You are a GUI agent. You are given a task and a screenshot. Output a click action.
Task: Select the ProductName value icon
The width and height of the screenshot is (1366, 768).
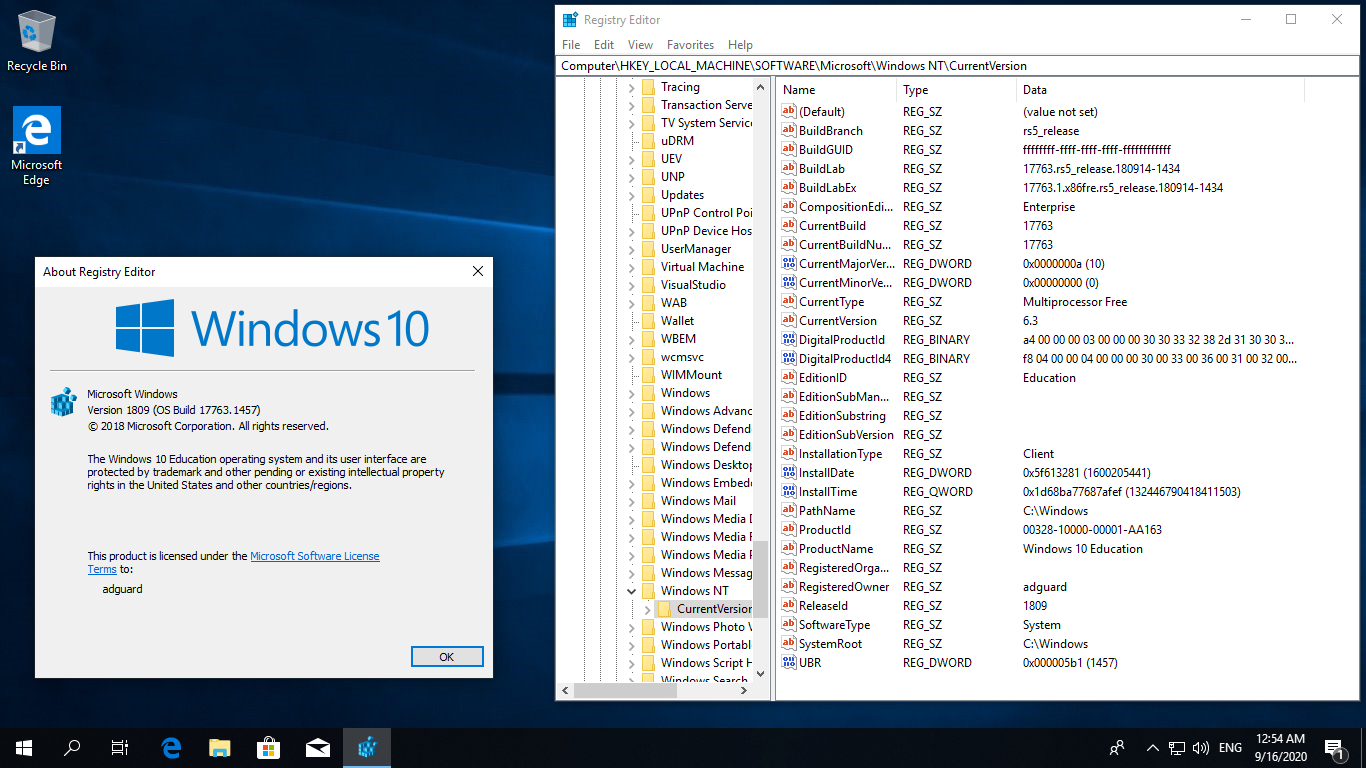point(788,549)
